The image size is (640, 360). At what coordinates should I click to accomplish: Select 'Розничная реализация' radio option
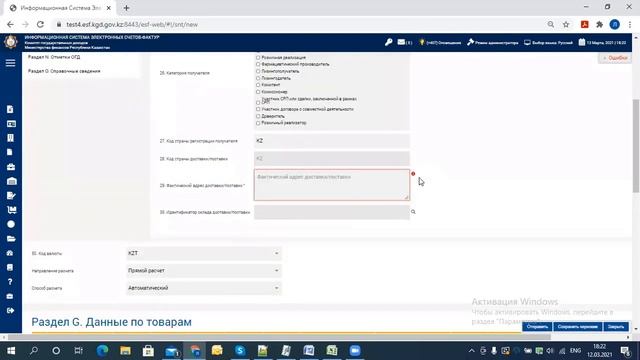click(258, 58)
